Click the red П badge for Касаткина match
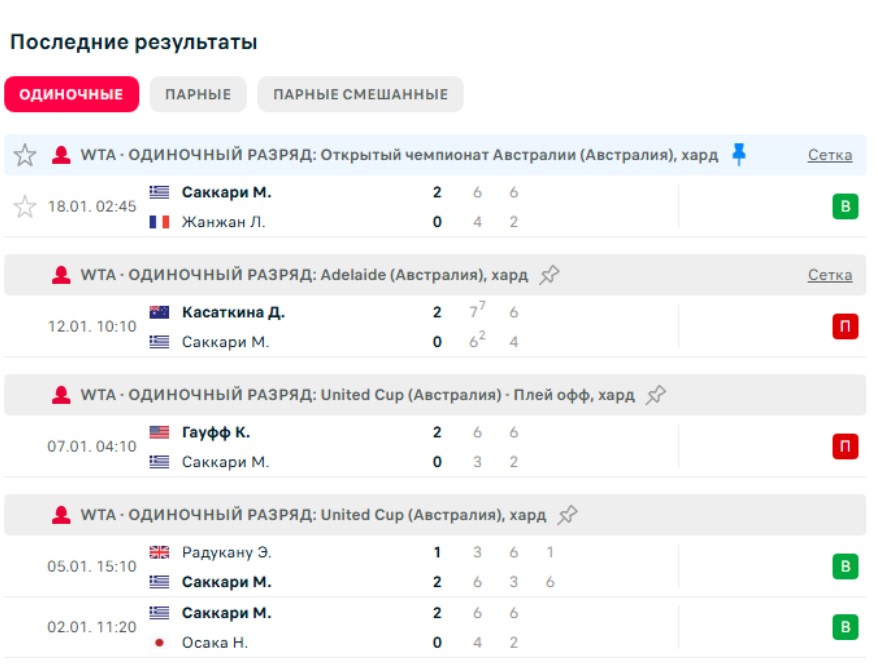The height and width of the screenshot is (671, 878). [845, 327]
